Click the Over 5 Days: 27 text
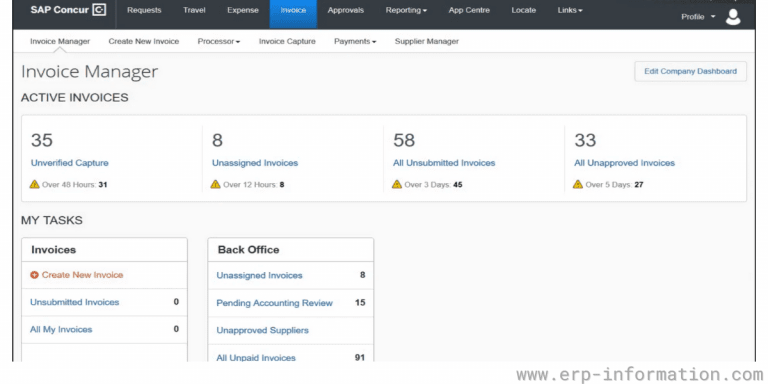The height and width of the screenshot is (384, 768). (x=615, y=185)
